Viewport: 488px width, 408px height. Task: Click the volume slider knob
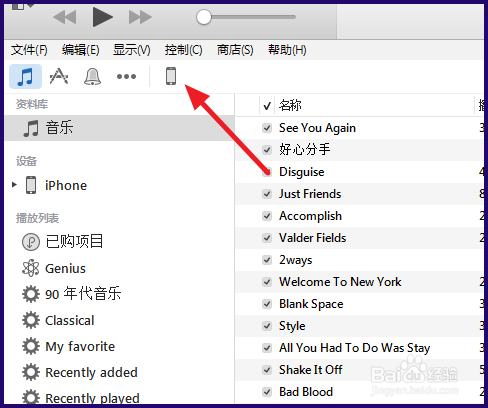click(x=204, y=17)
